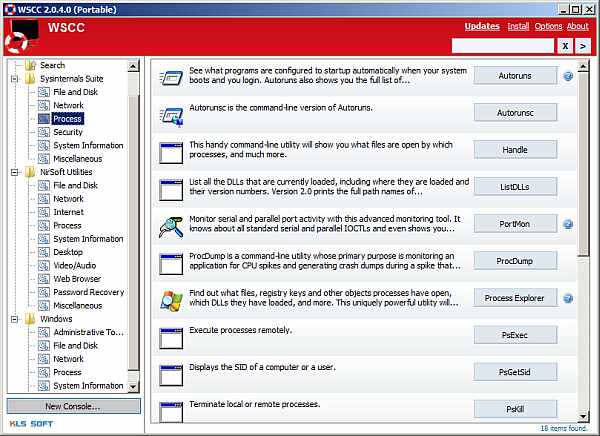Open help for Autoruns
This screenshot has height=436, width=600.
[x=568, y=76]
